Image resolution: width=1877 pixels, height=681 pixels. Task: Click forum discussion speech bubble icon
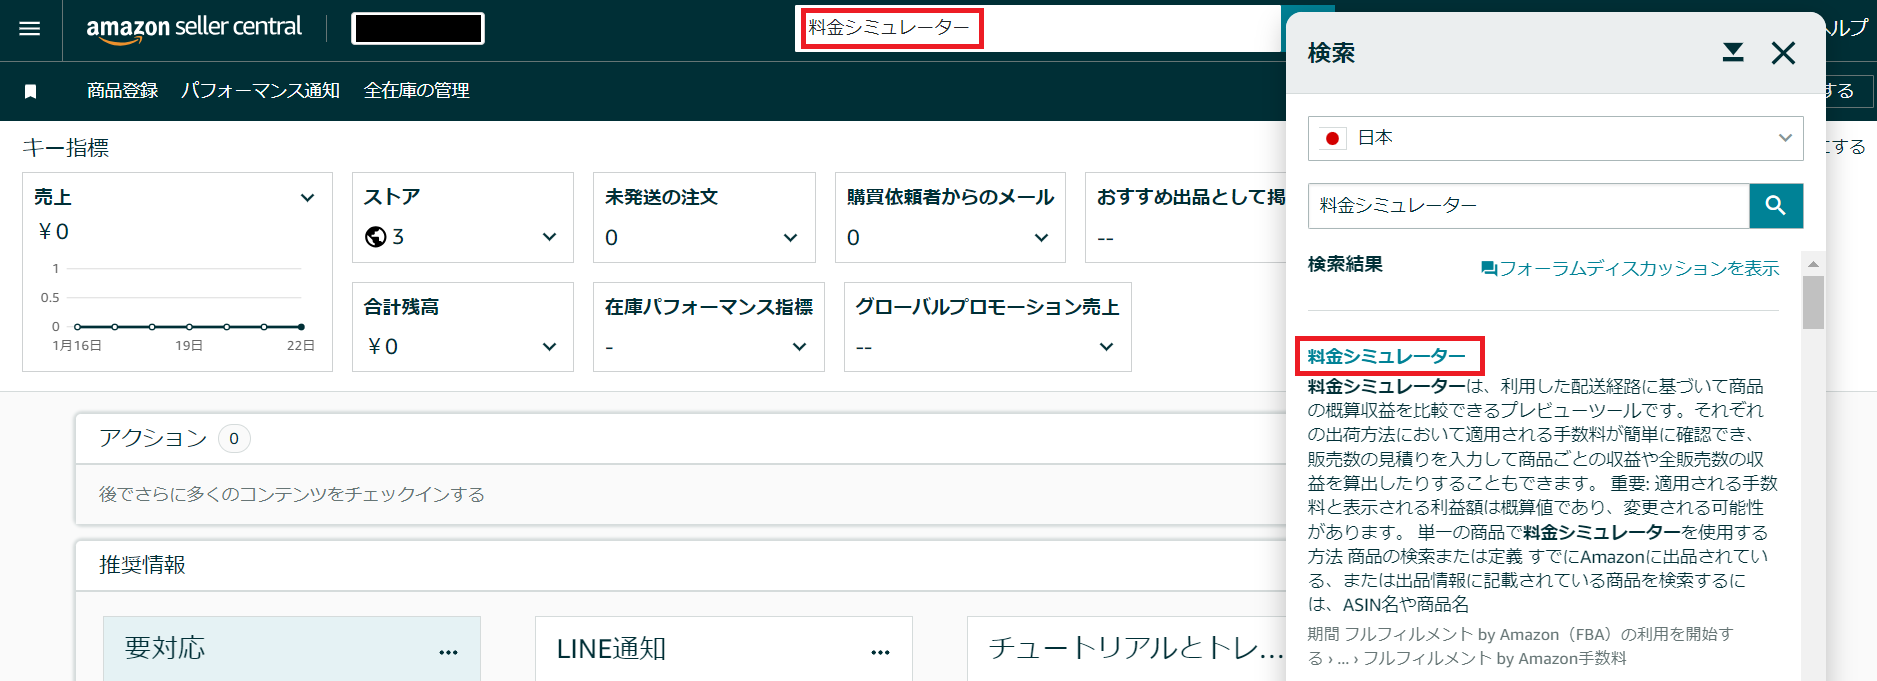coord(1489,268)
